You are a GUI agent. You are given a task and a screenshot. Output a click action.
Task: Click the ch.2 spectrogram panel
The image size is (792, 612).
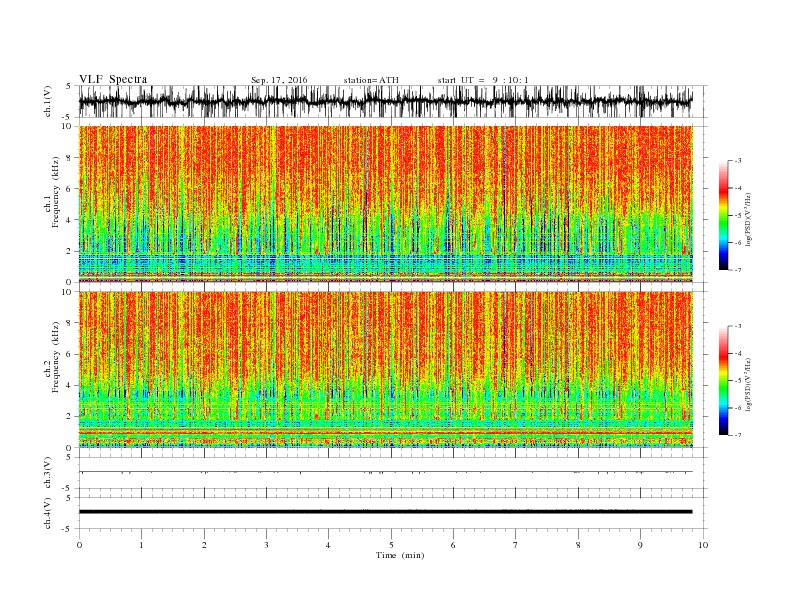386,369
